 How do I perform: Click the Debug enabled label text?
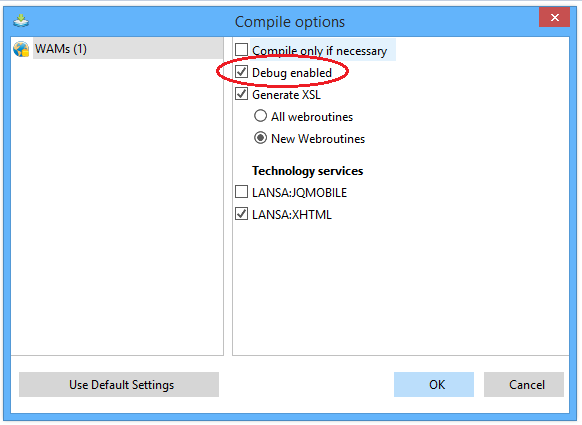[x=292, y=73]
